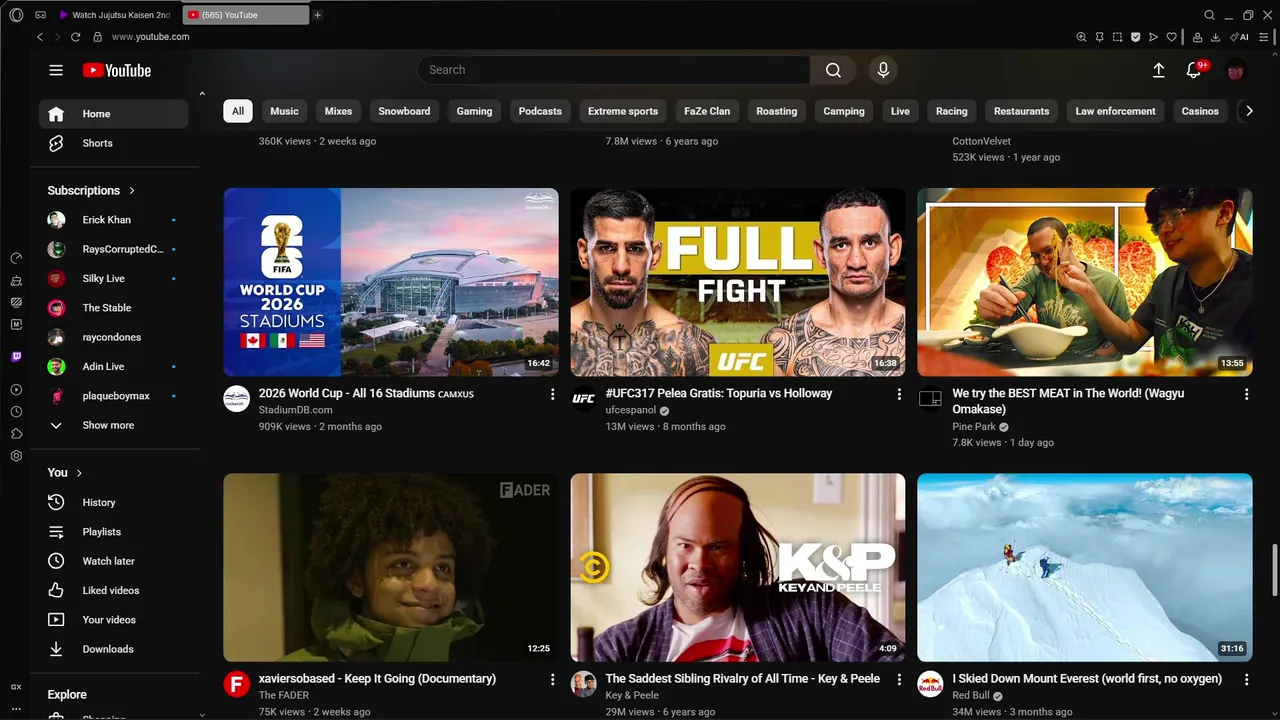1280x720 pixels.
Task: Open the upload/create video icon
Action: [x=1158, y=70]
